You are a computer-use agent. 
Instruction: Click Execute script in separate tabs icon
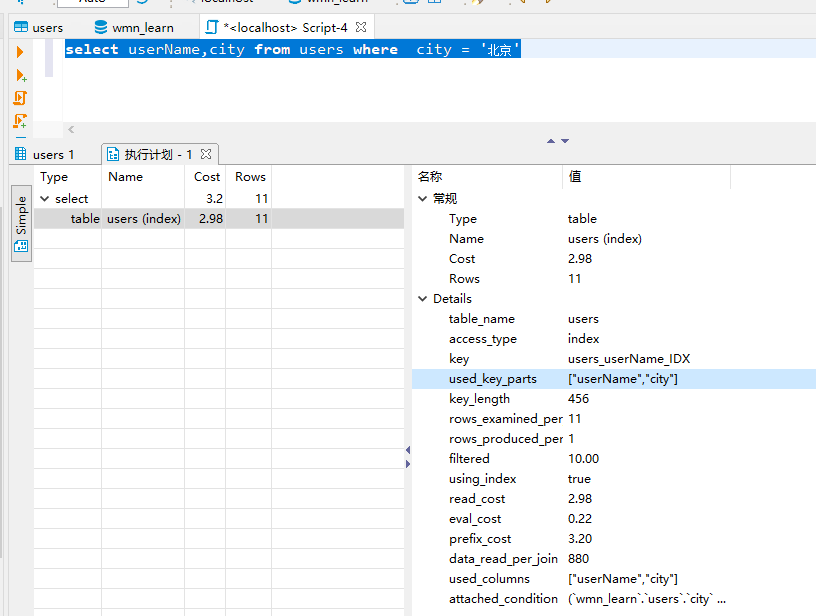click(20, 121)
